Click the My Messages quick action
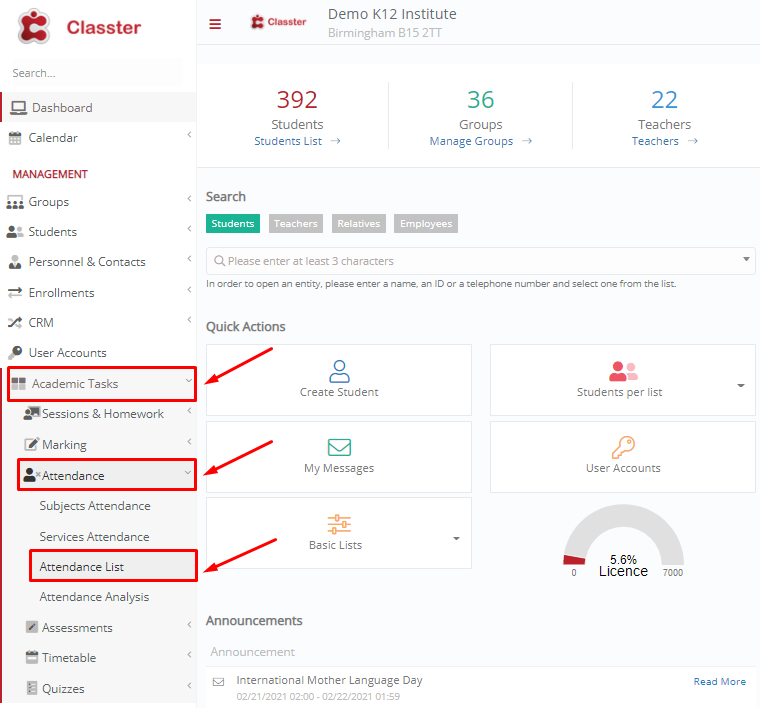The image size is (760, 708). coord(339,456)
